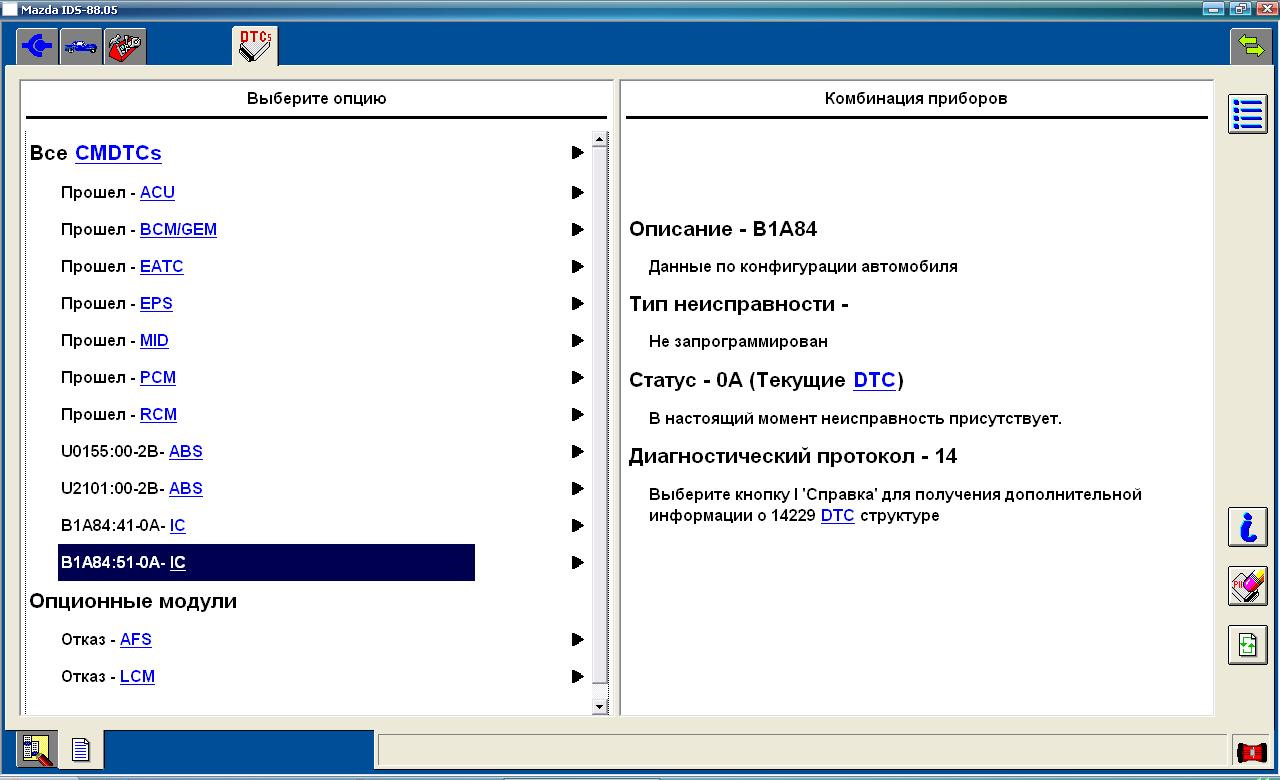Expand arrow on the PCM row
The width and height of the screenshot is (1280, 780).
click(577, 377)
